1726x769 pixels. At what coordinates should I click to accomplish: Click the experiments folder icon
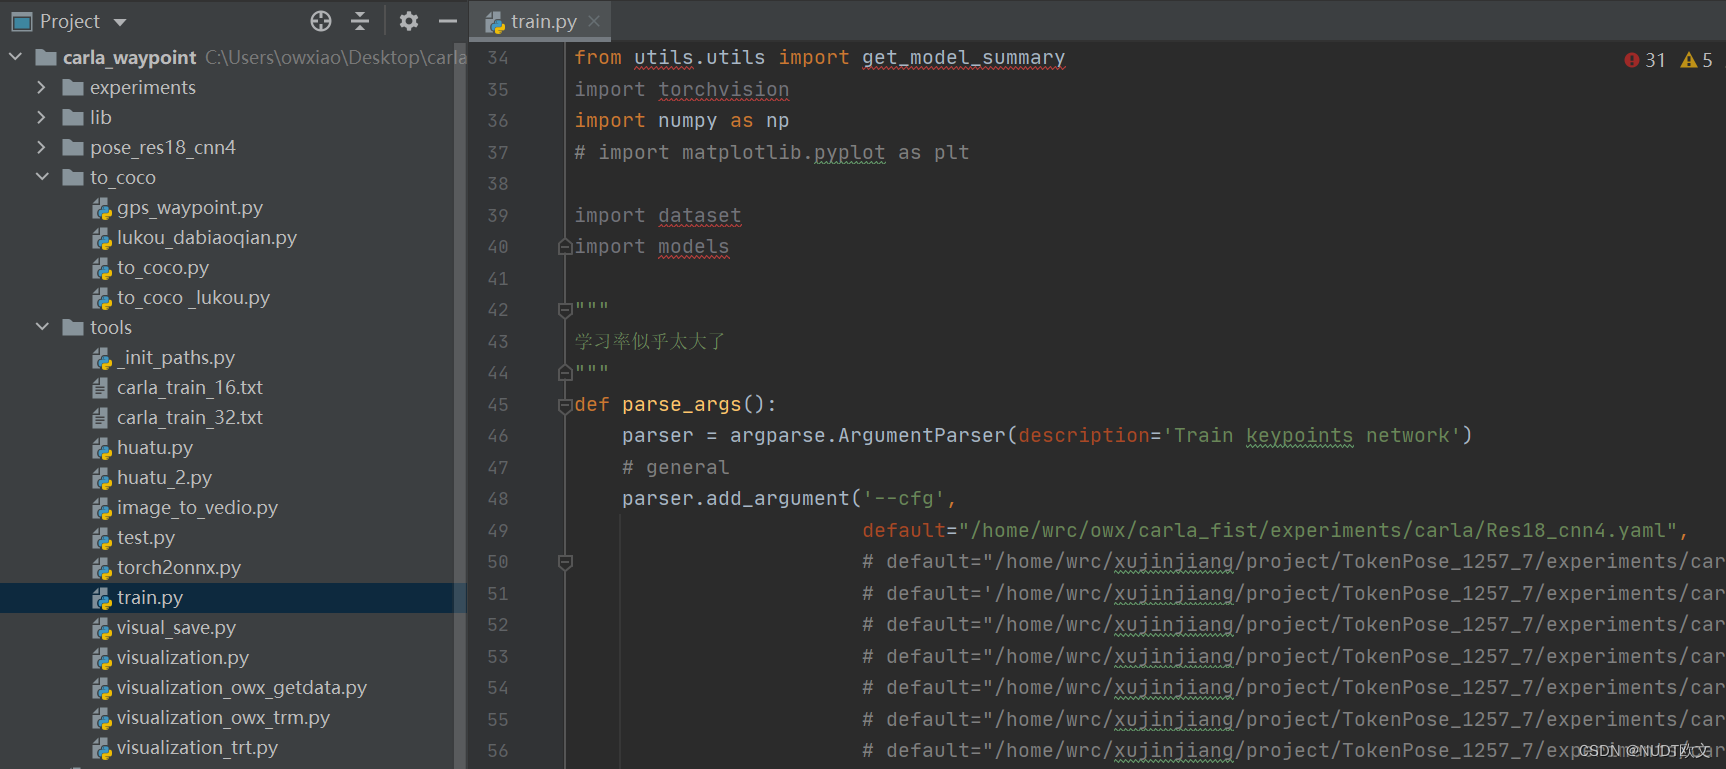coord(72,87)
